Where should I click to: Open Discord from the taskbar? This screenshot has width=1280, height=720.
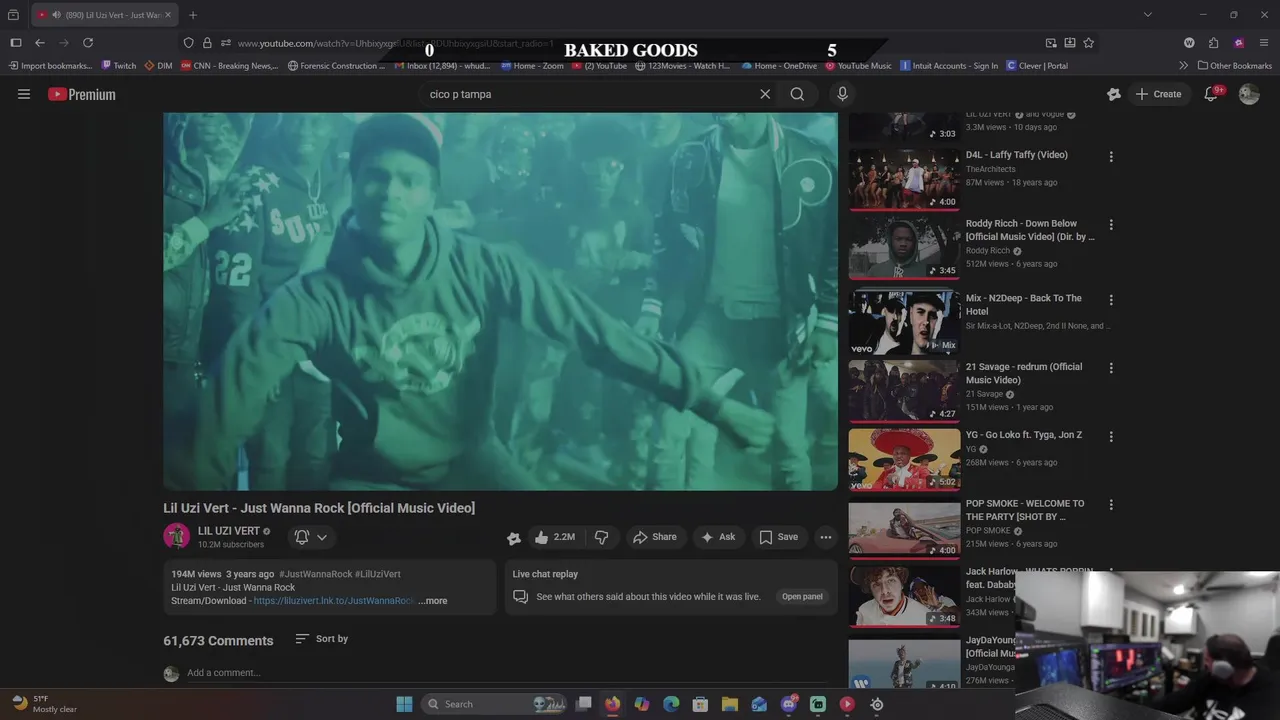789,704
